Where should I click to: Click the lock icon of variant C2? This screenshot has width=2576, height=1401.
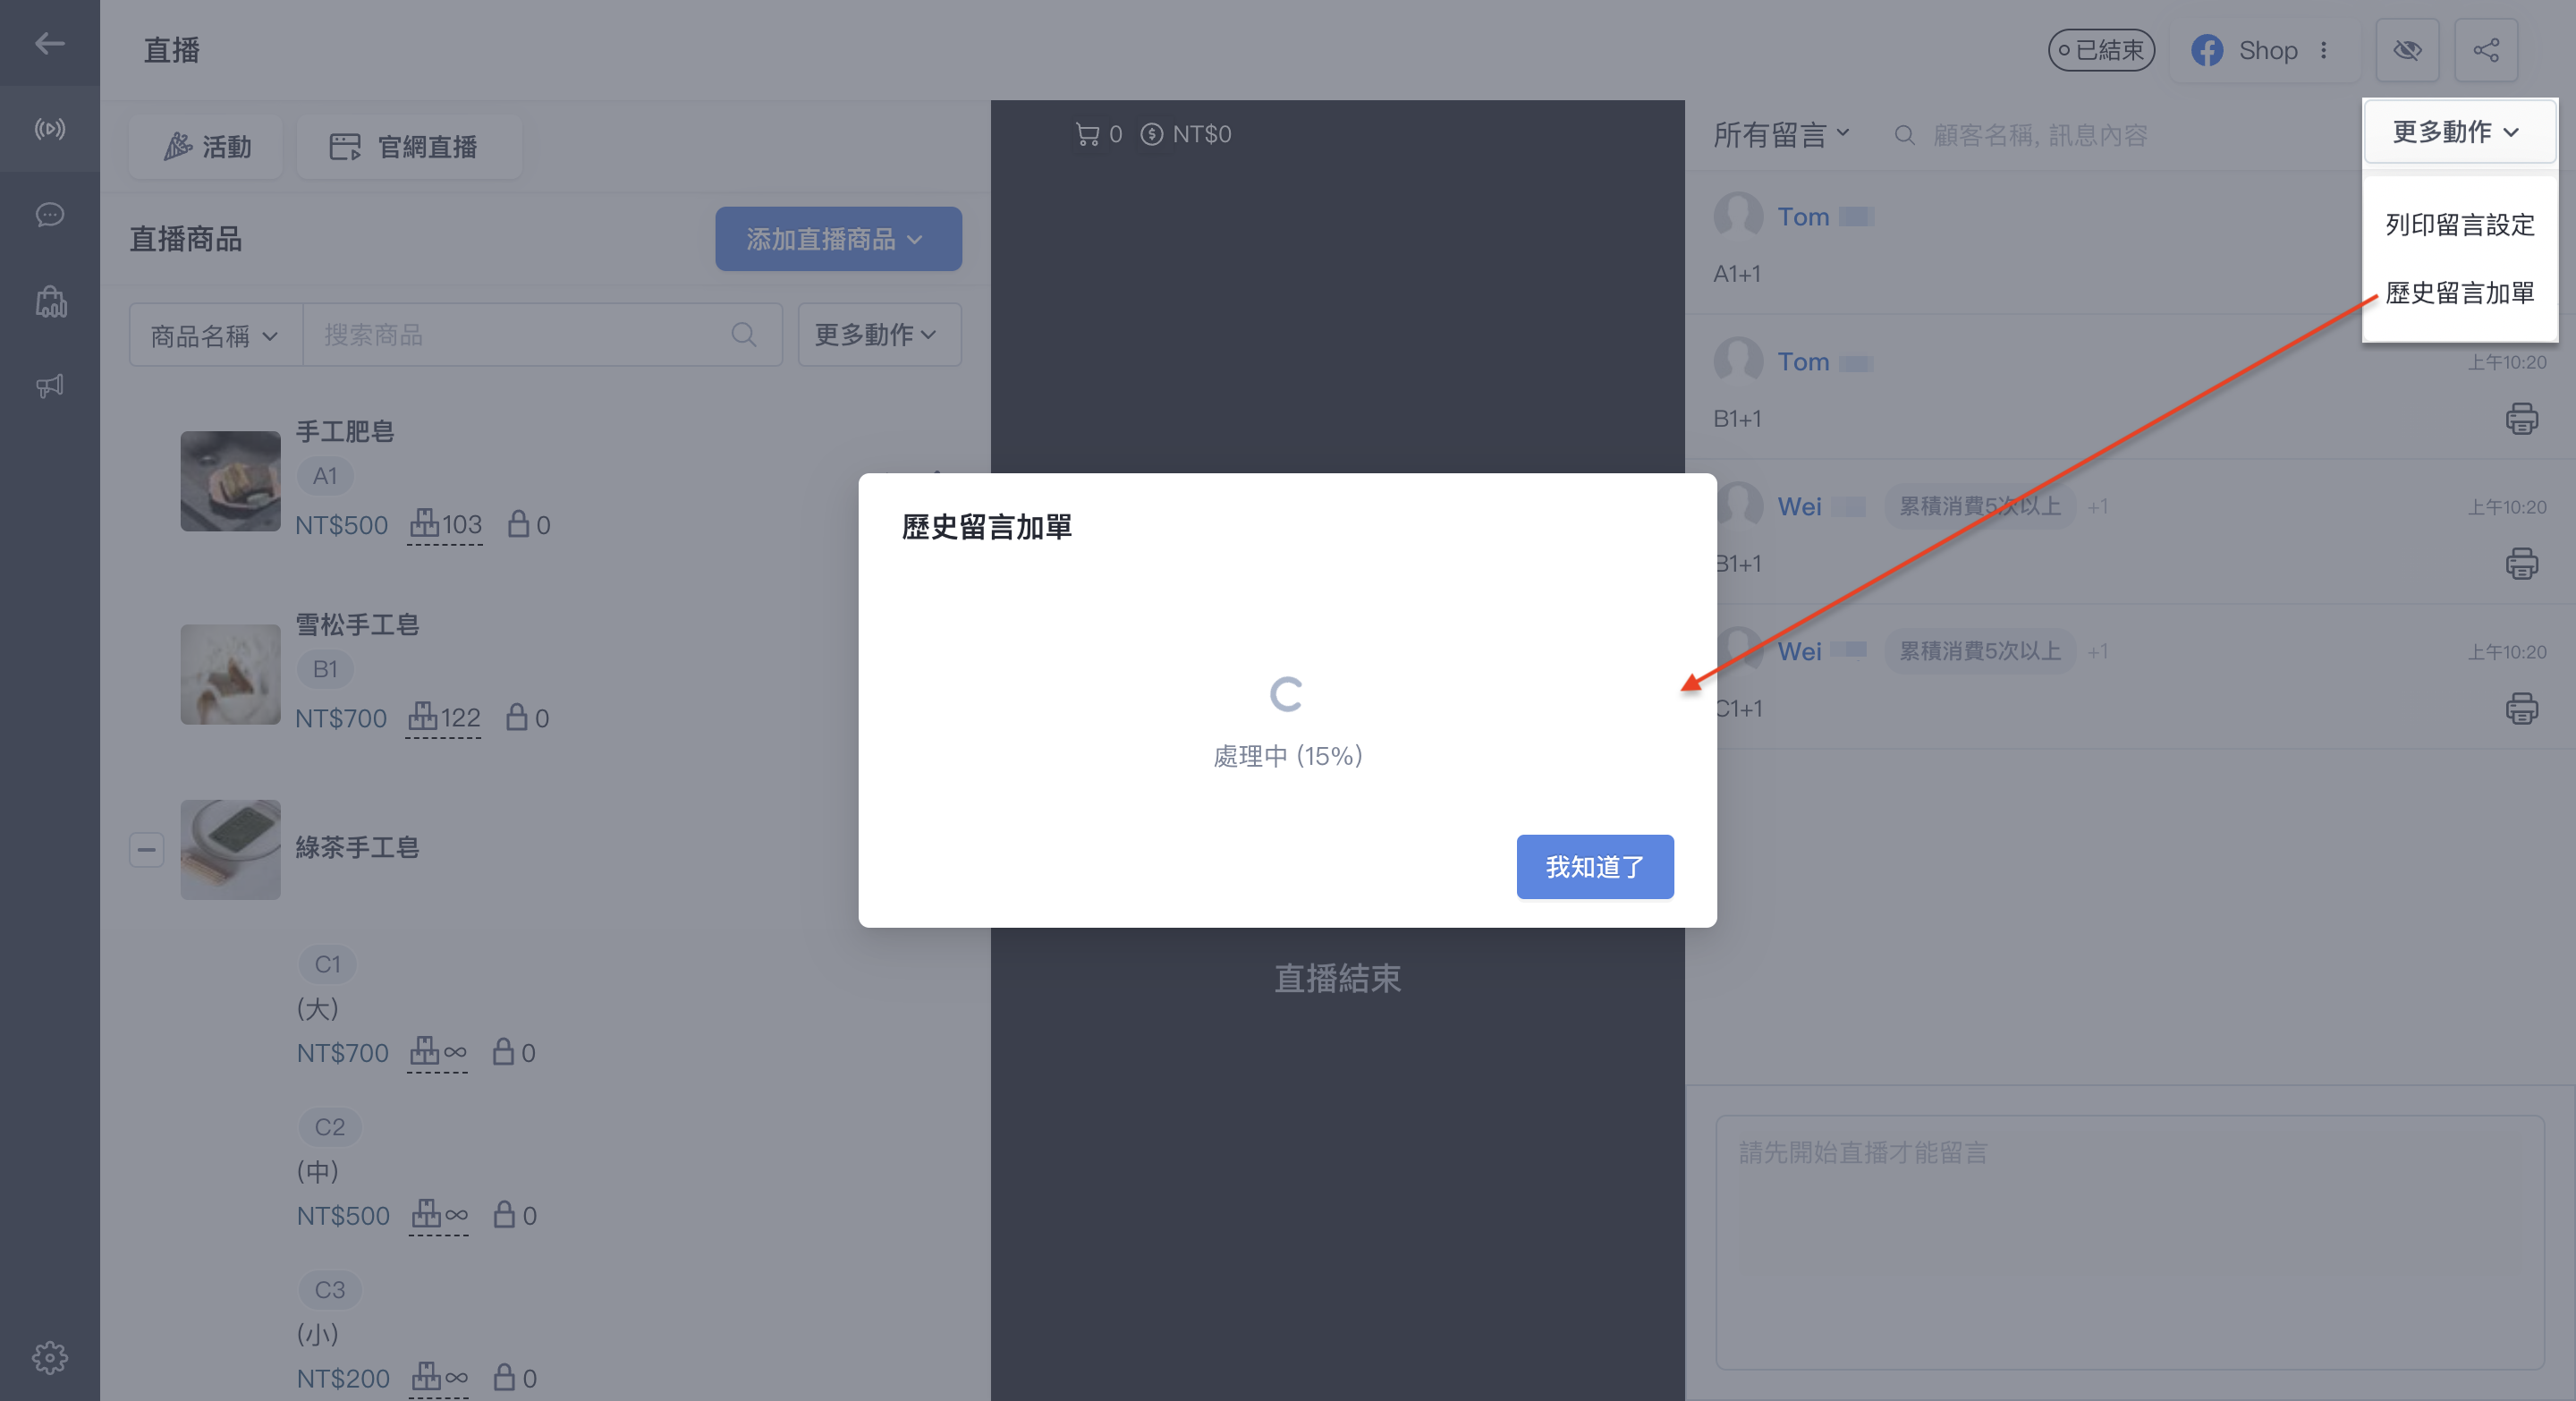pyautogui.click(x=504, y=1214)
